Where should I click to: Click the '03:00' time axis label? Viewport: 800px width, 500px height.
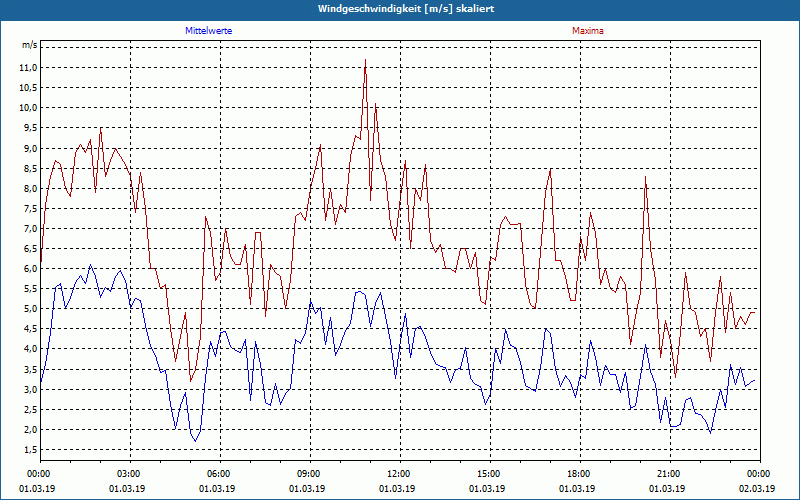point(128,474)
